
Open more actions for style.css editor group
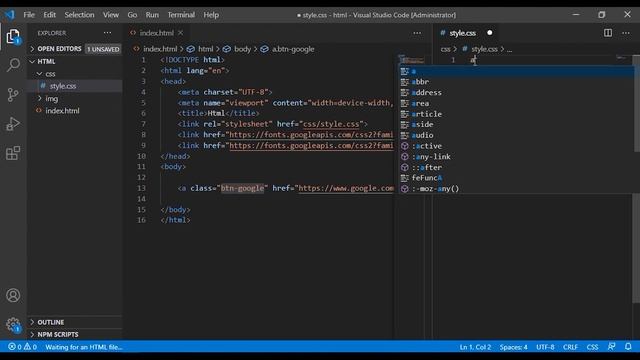click(x=626, y=33)
